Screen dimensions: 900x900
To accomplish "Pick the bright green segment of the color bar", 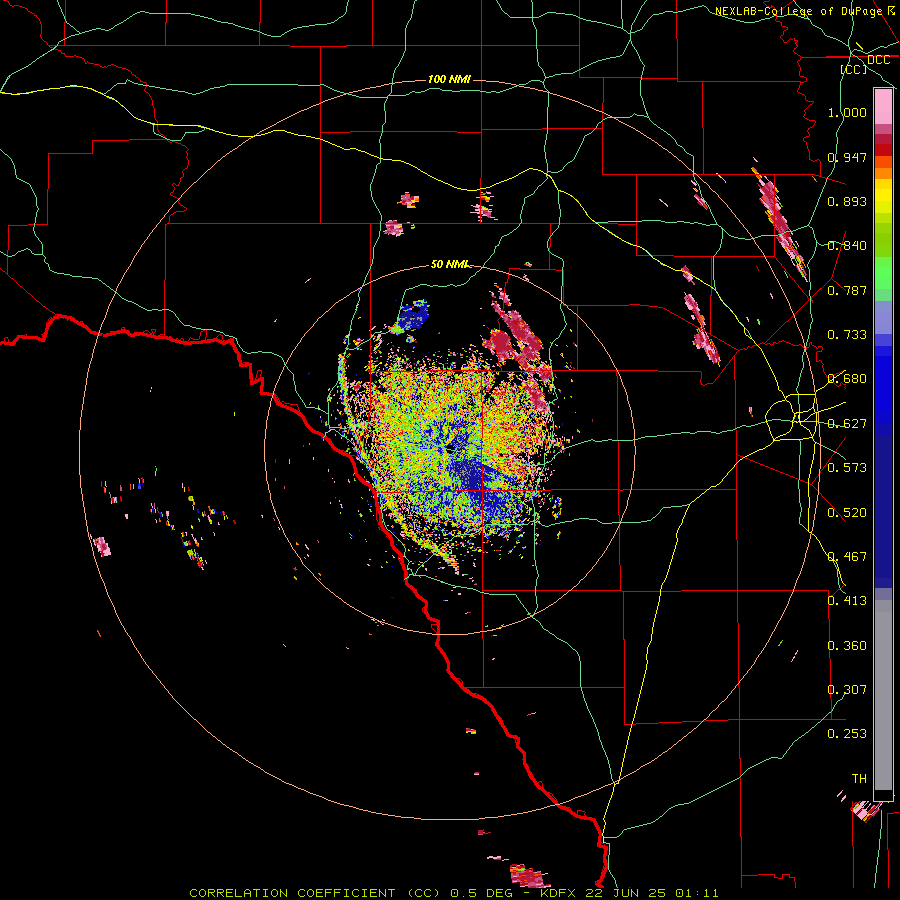I will tap(883, 273).
